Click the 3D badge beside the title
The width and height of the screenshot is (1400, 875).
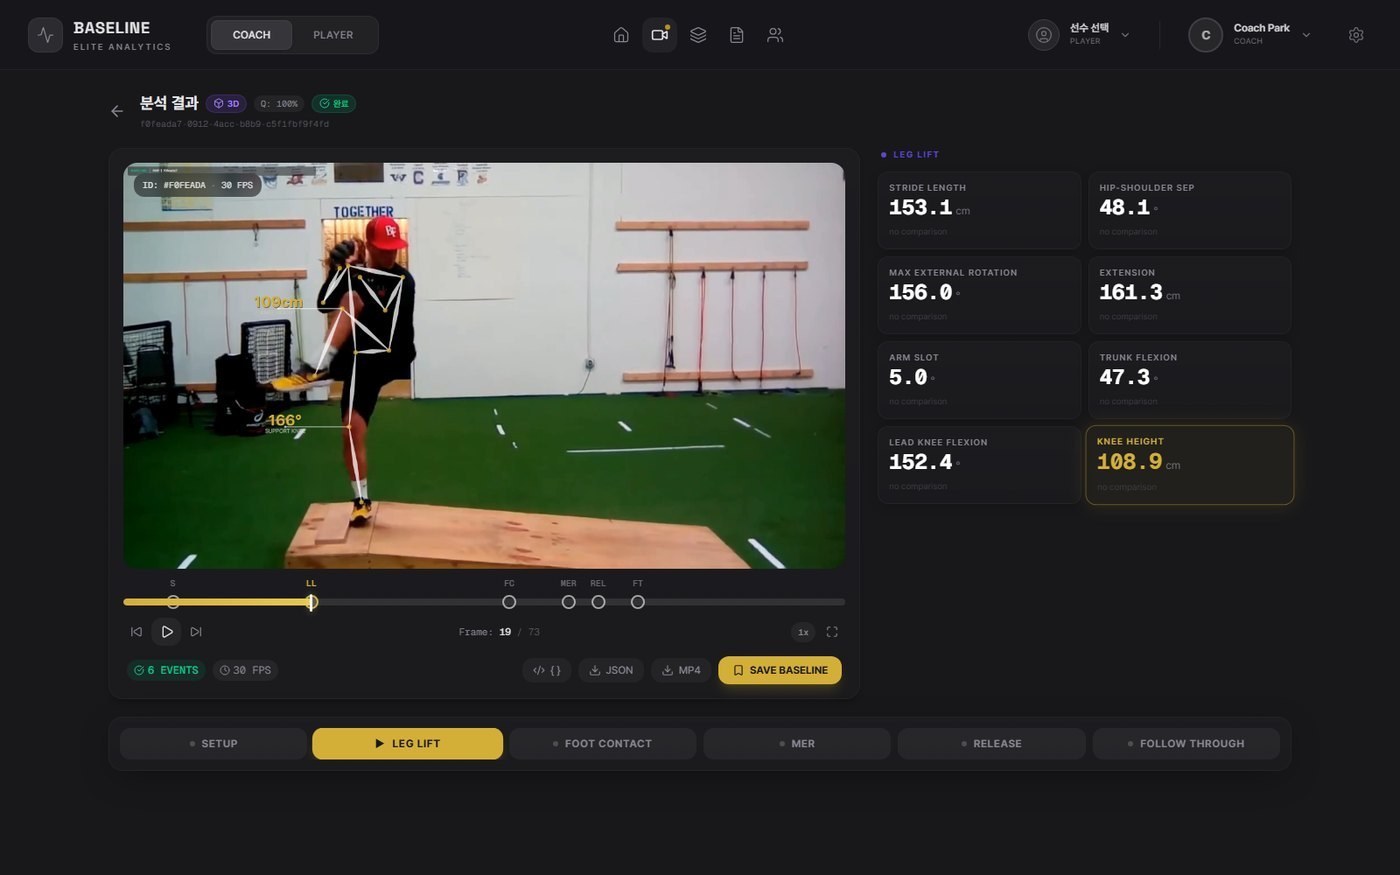tap(227, 104)
